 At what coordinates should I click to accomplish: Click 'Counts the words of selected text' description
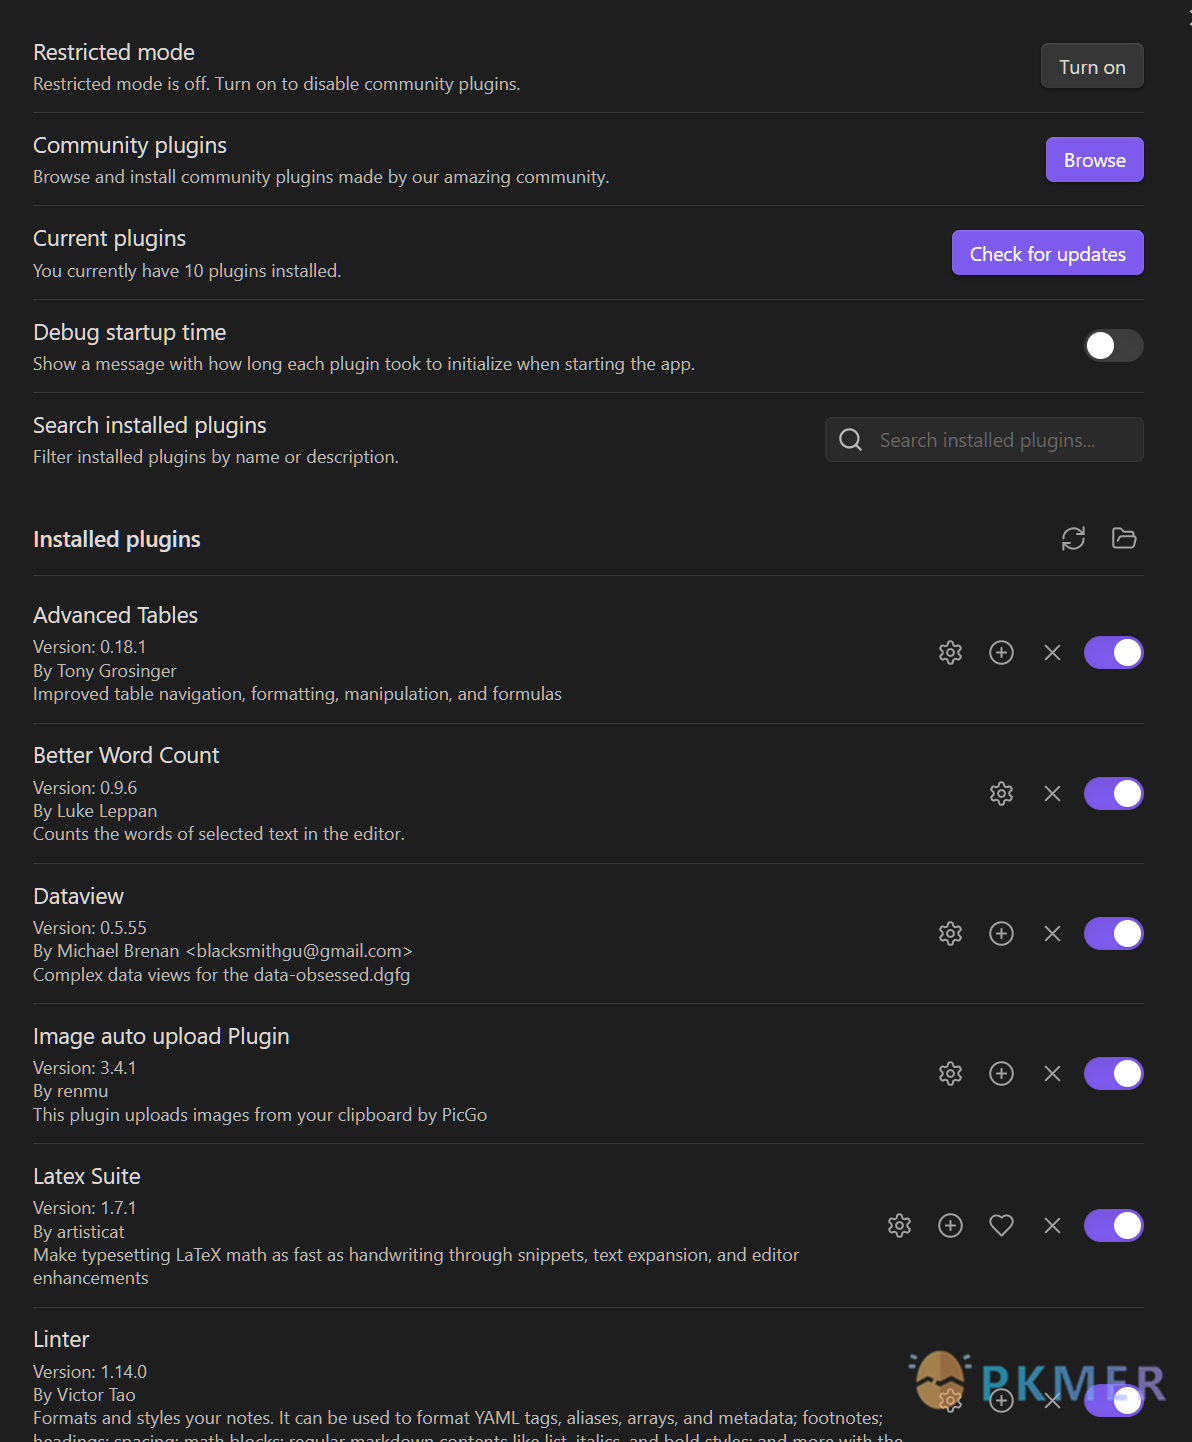tap(219, 834)
